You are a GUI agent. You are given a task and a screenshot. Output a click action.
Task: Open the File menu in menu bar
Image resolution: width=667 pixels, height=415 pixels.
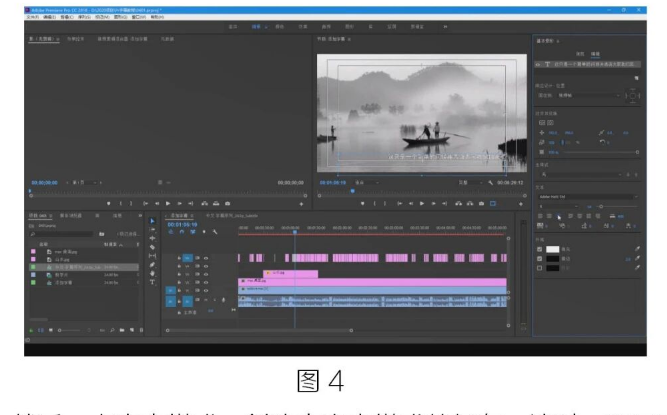(x=34, y=17)
